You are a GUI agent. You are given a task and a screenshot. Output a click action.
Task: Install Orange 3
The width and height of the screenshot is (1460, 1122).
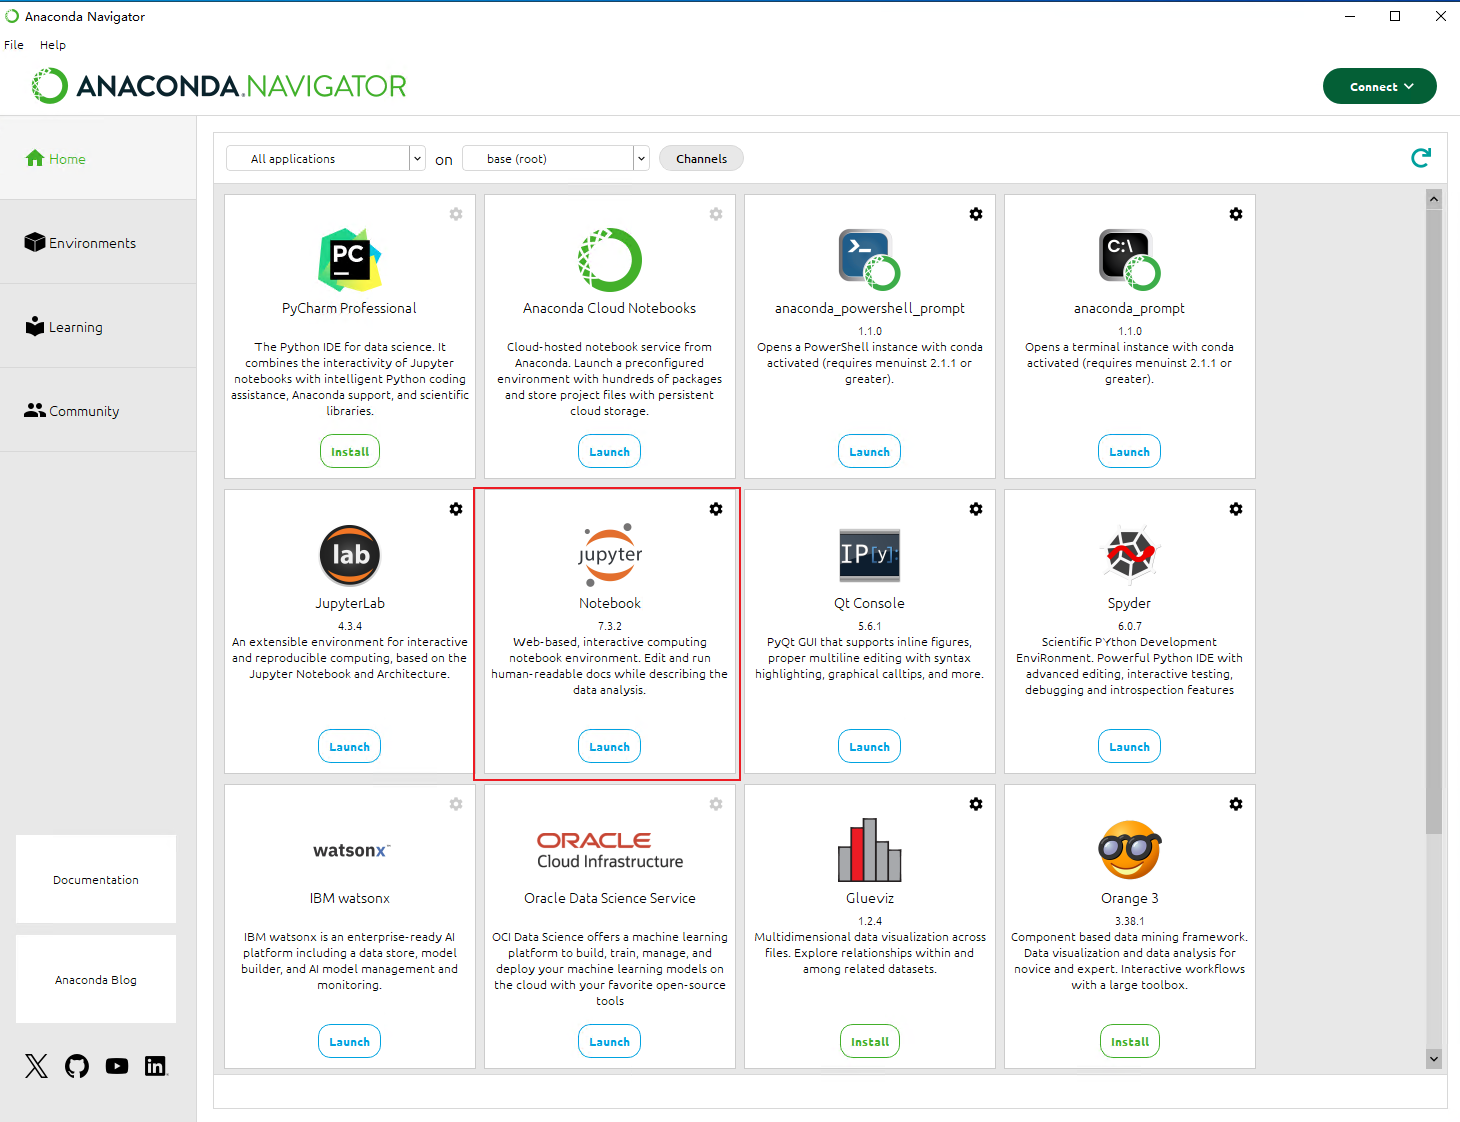coord(1130,1041)
